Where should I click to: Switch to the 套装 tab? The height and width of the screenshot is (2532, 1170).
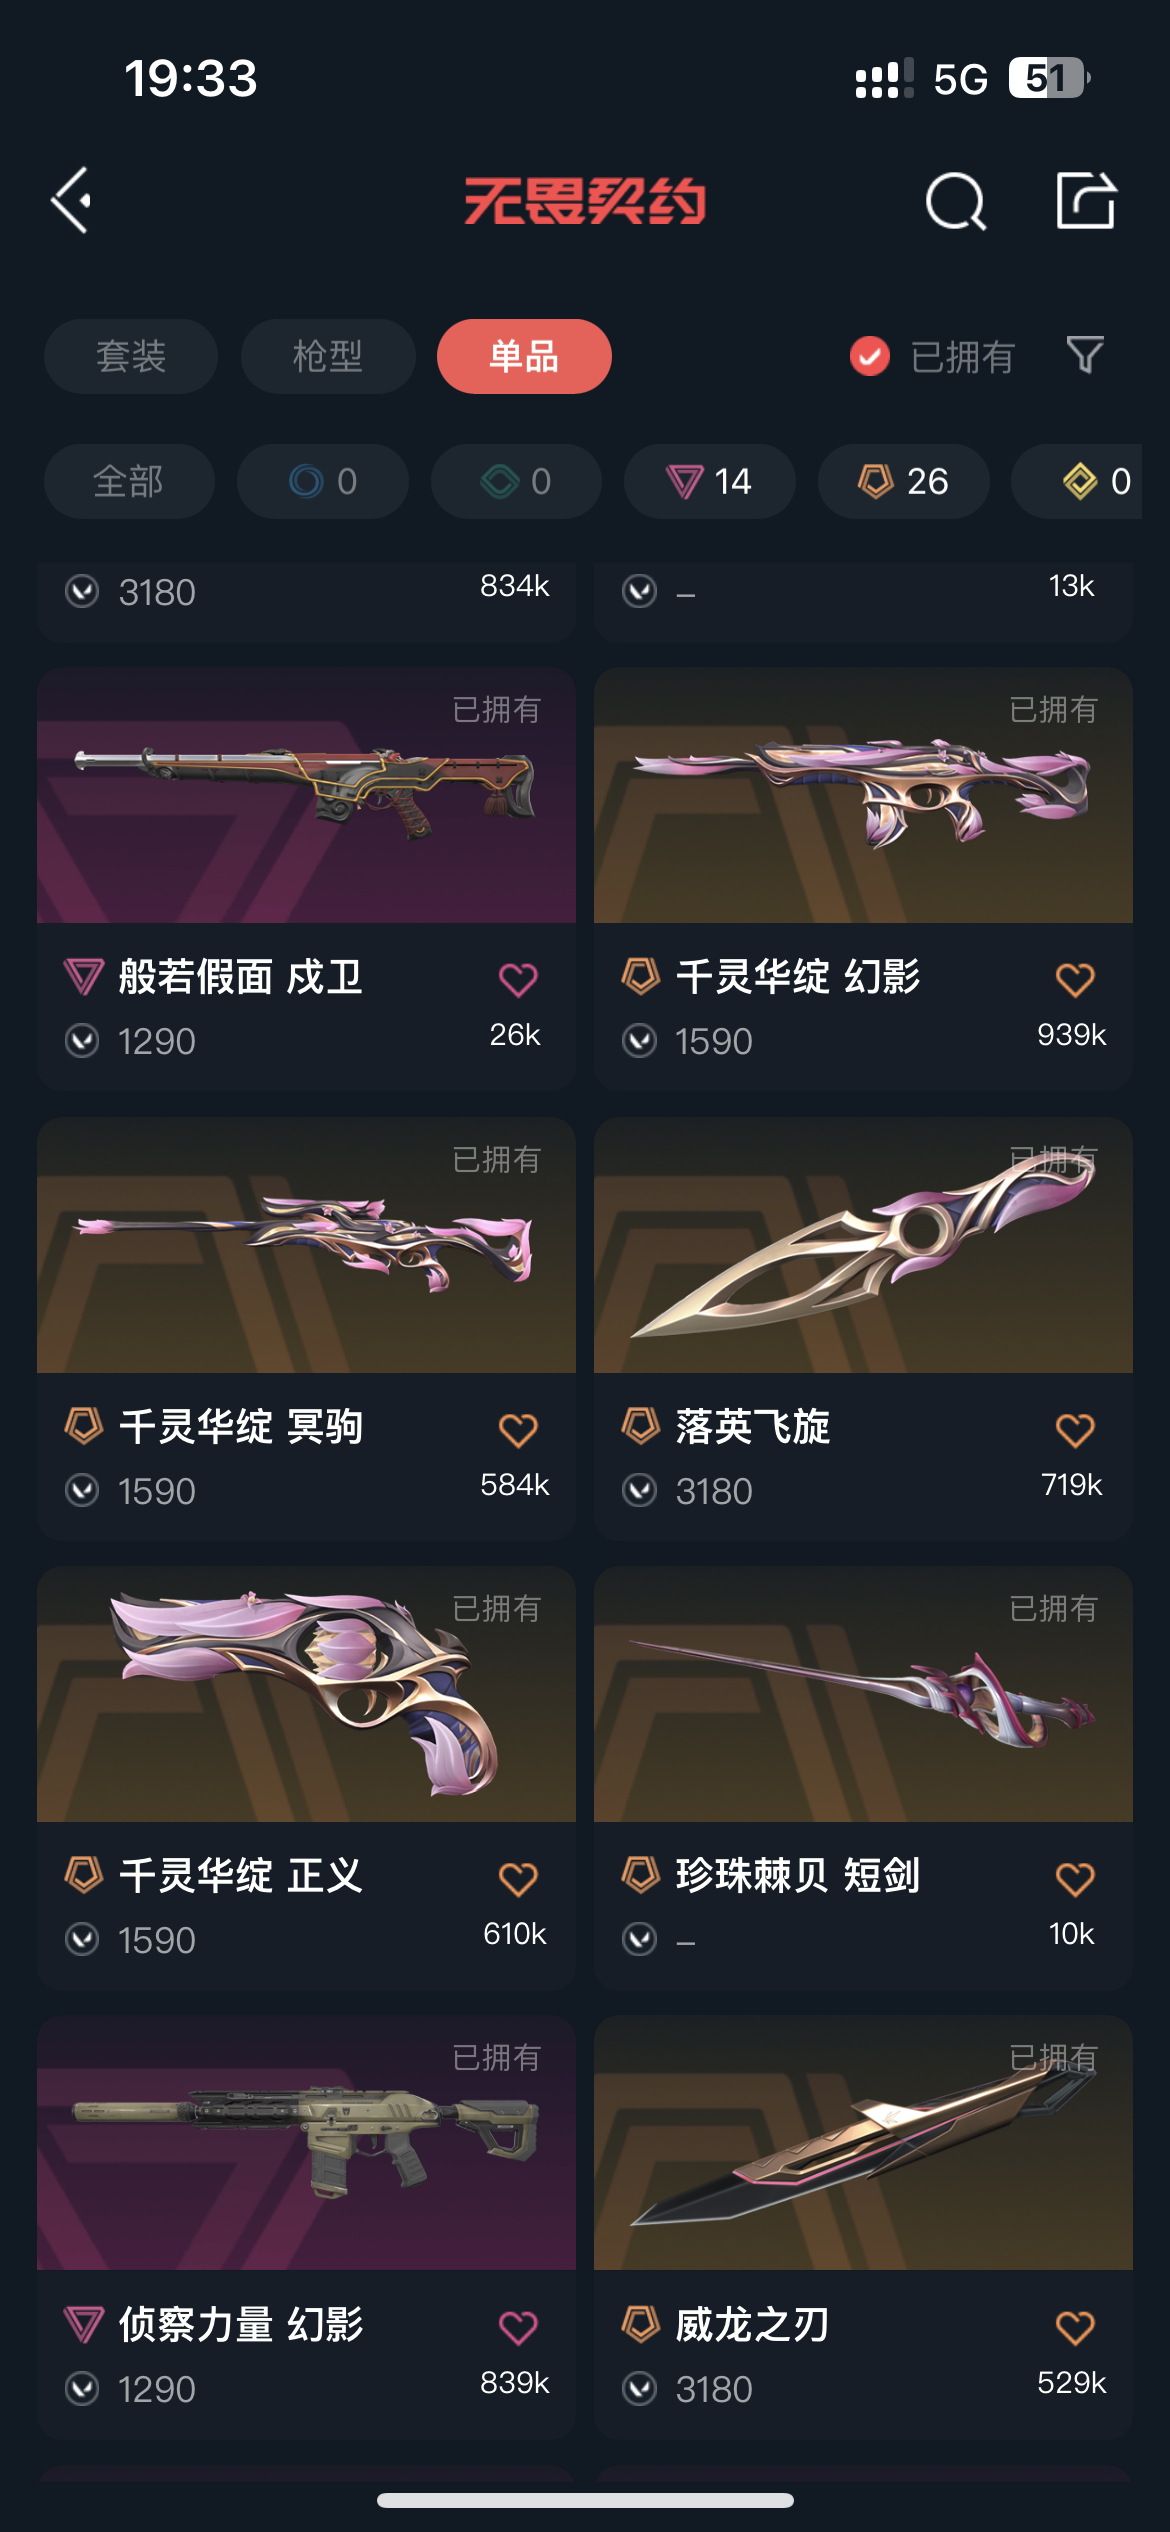pos(131,356)
